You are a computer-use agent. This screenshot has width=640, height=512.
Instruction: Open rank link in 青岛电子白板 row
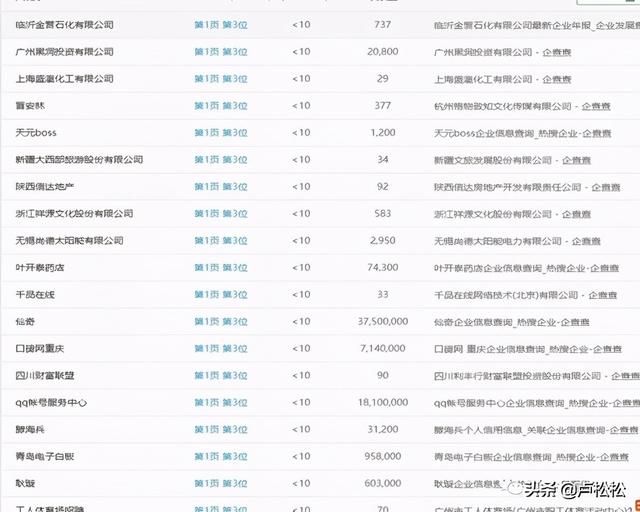tap(221, 456)
